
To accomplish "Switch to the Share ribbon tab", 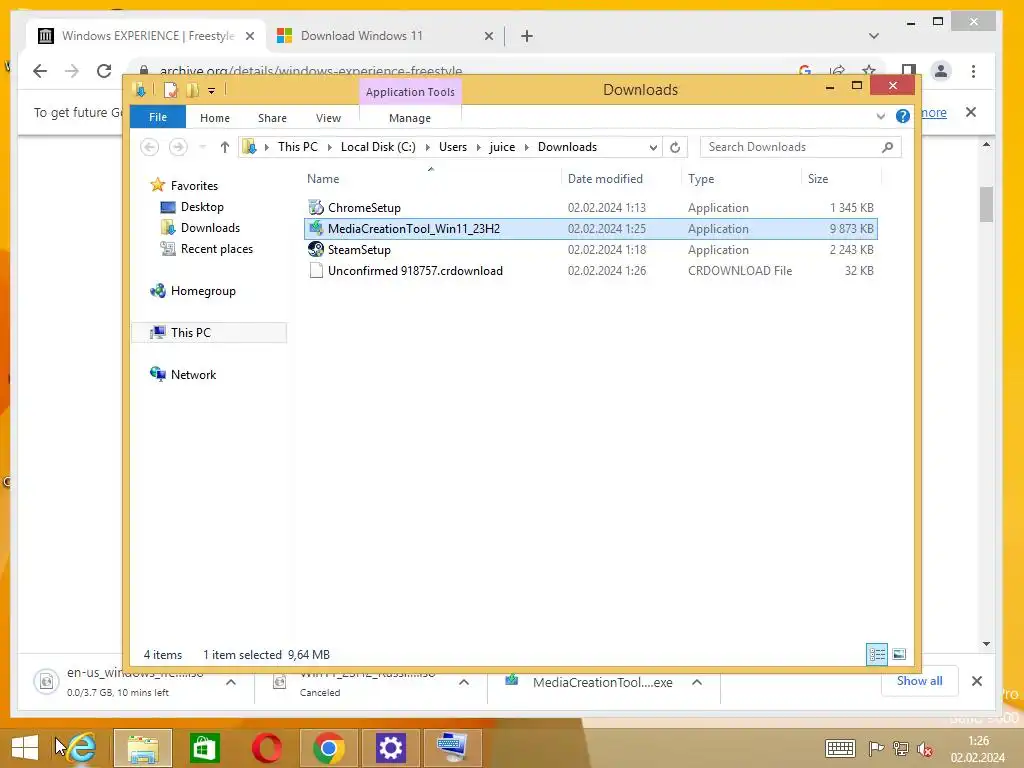I will [x=272, y=118].
